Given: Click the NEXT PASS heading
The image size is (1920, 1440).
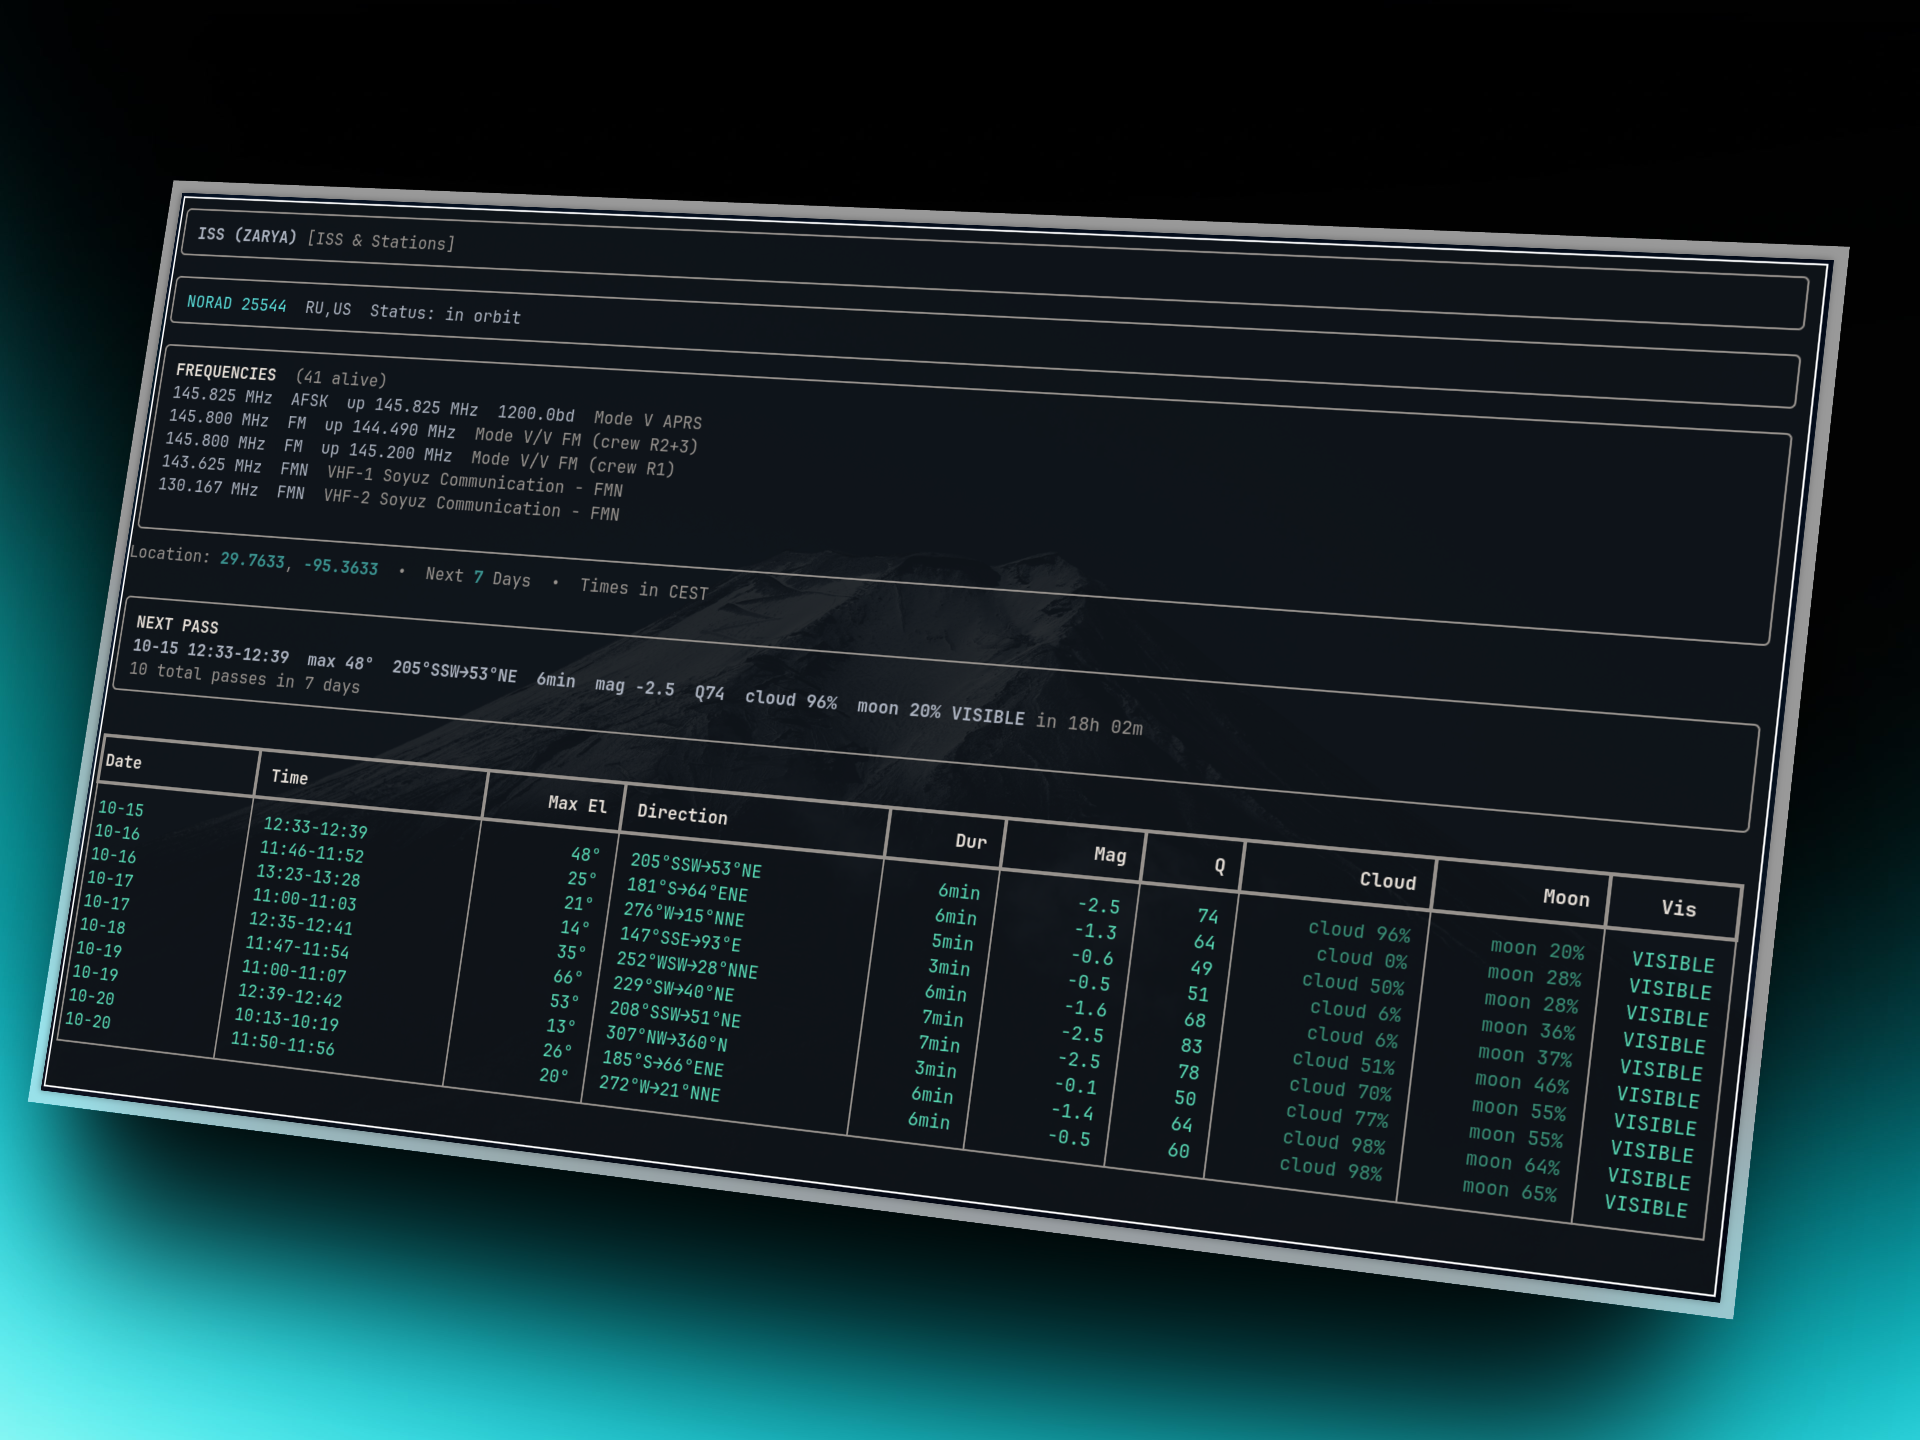Looking at the screenshot, I should pos(177,624).
